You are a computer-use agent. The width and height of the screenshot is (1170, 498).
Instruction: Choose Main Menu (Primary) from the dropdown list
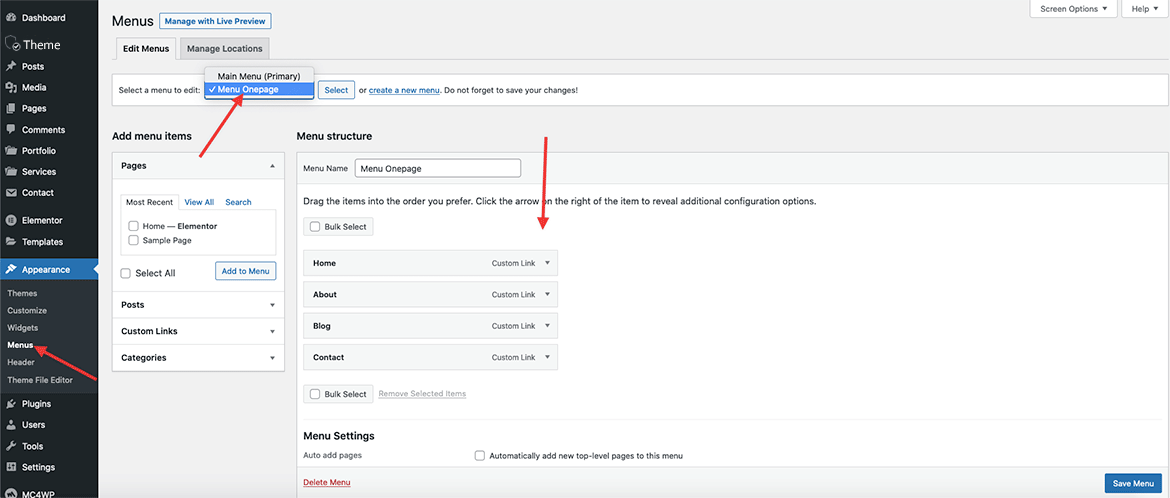point(259,76)
